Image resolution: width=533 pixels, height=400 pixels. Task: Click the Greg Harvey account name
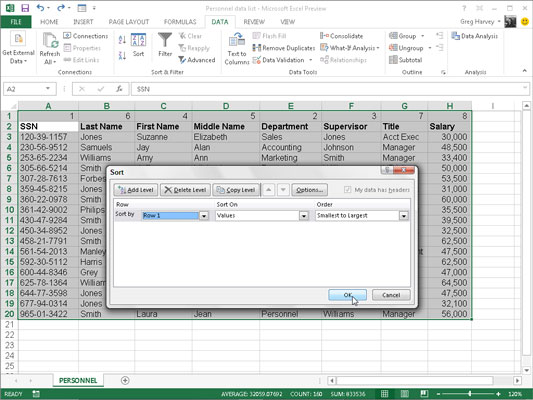click(x=477, y=21)
